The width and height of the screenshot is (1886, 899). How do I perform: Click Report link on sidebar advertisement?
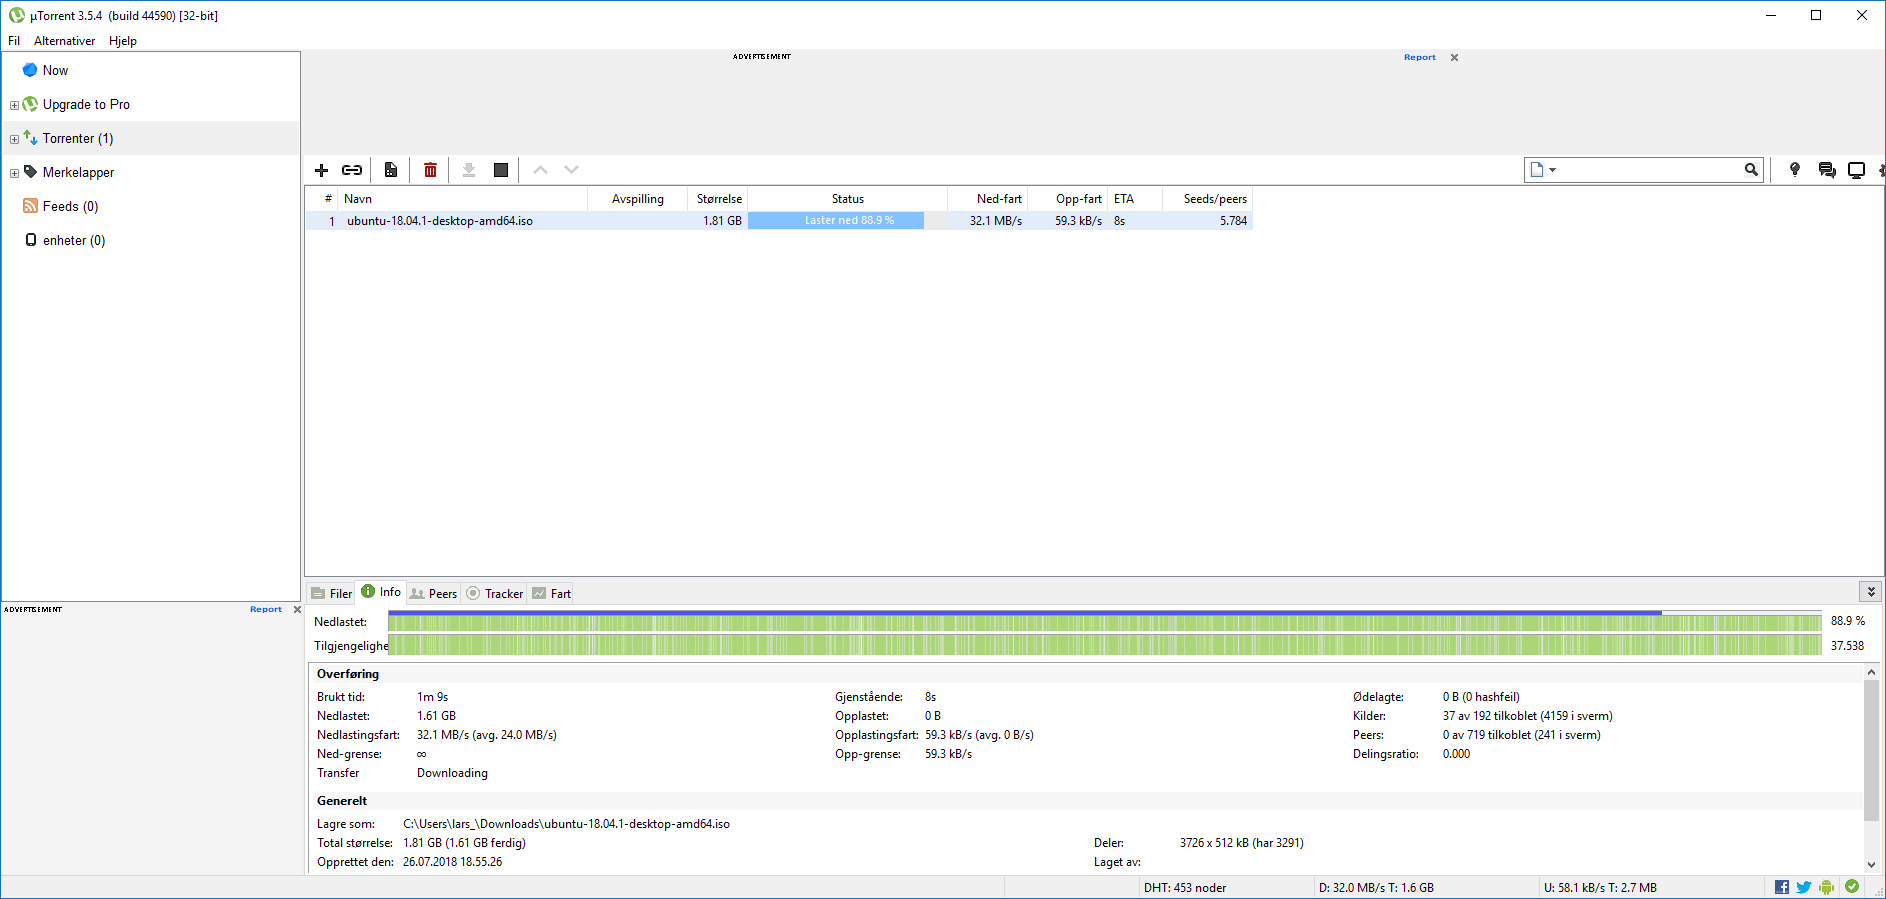point(266,609)
